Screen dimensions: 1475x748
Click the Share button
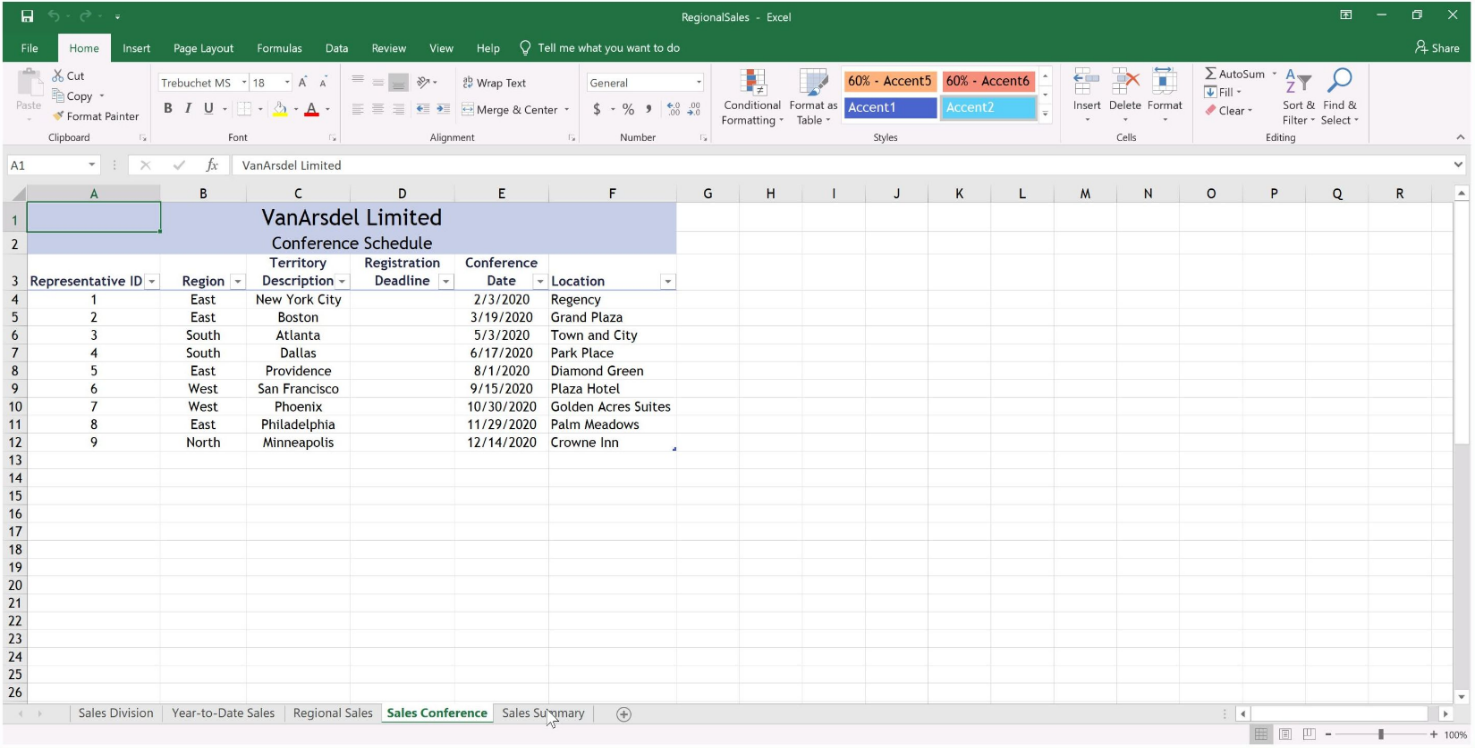tap(1437, 48)
